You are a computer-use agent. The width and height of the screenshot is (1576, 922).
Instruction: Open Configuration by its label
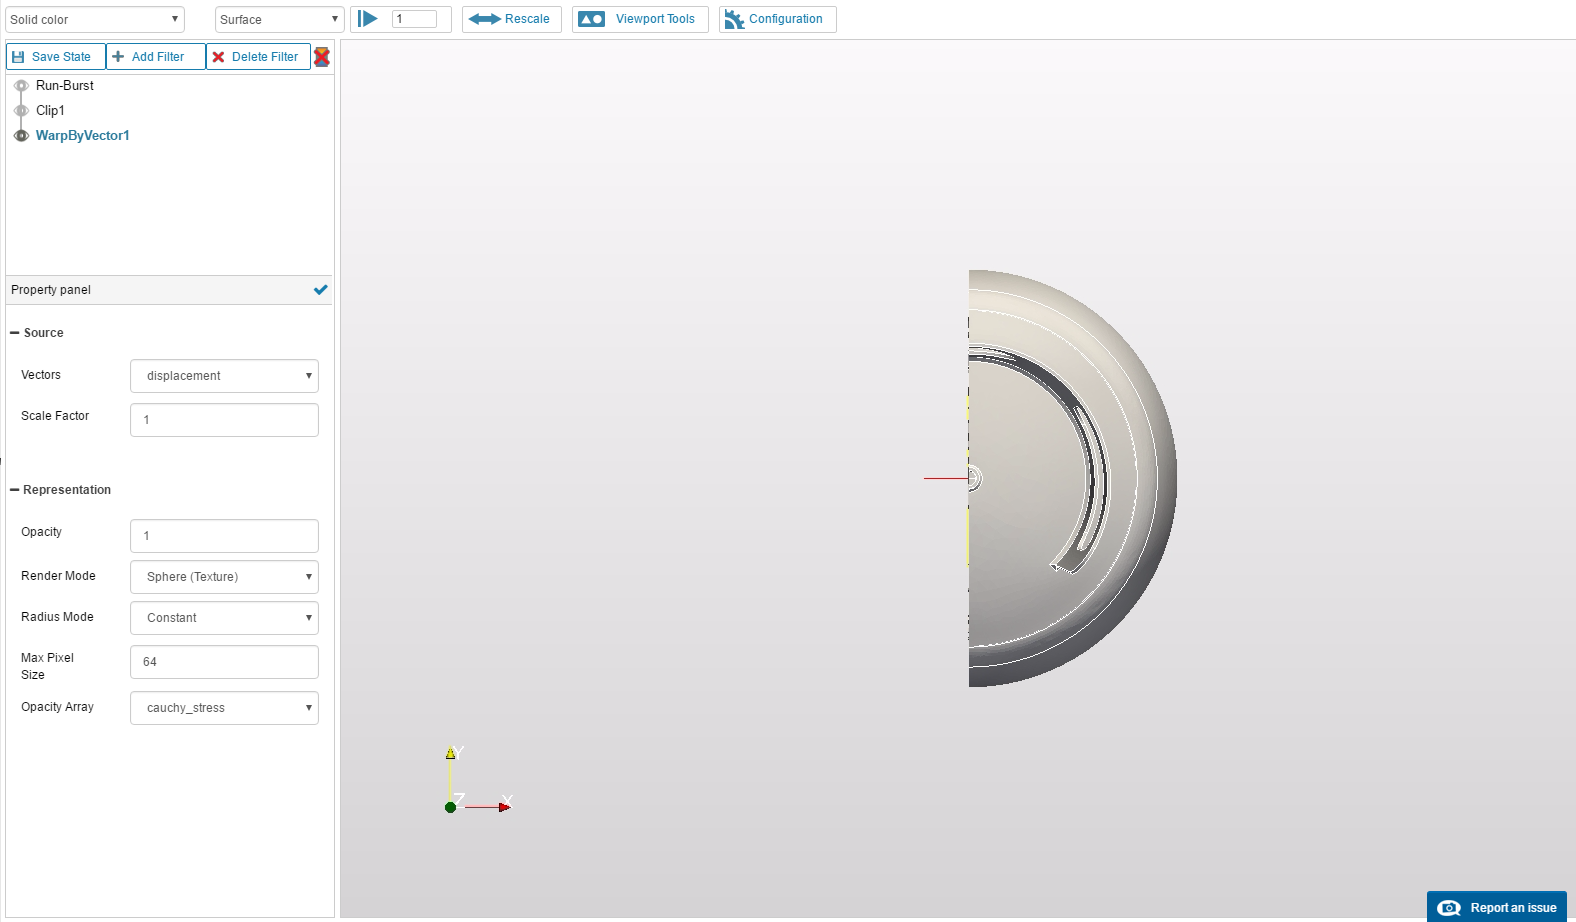pos(786,19)
